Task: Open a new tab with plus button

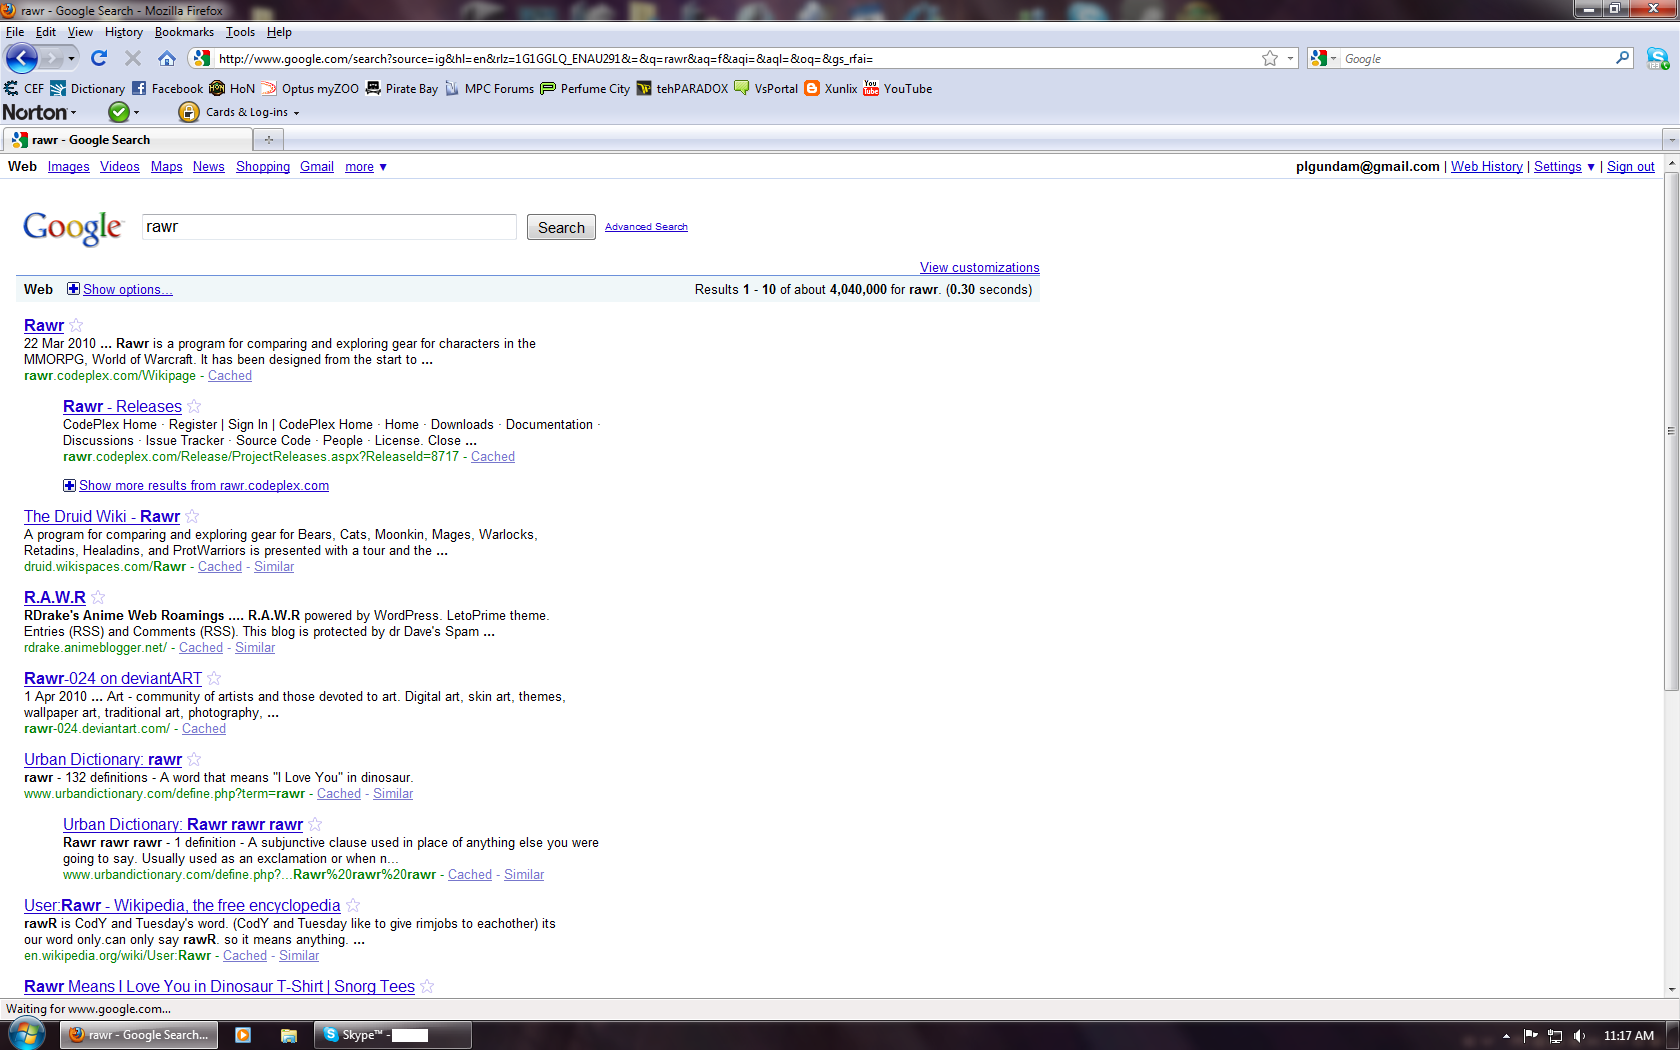Action: (268, 140)
